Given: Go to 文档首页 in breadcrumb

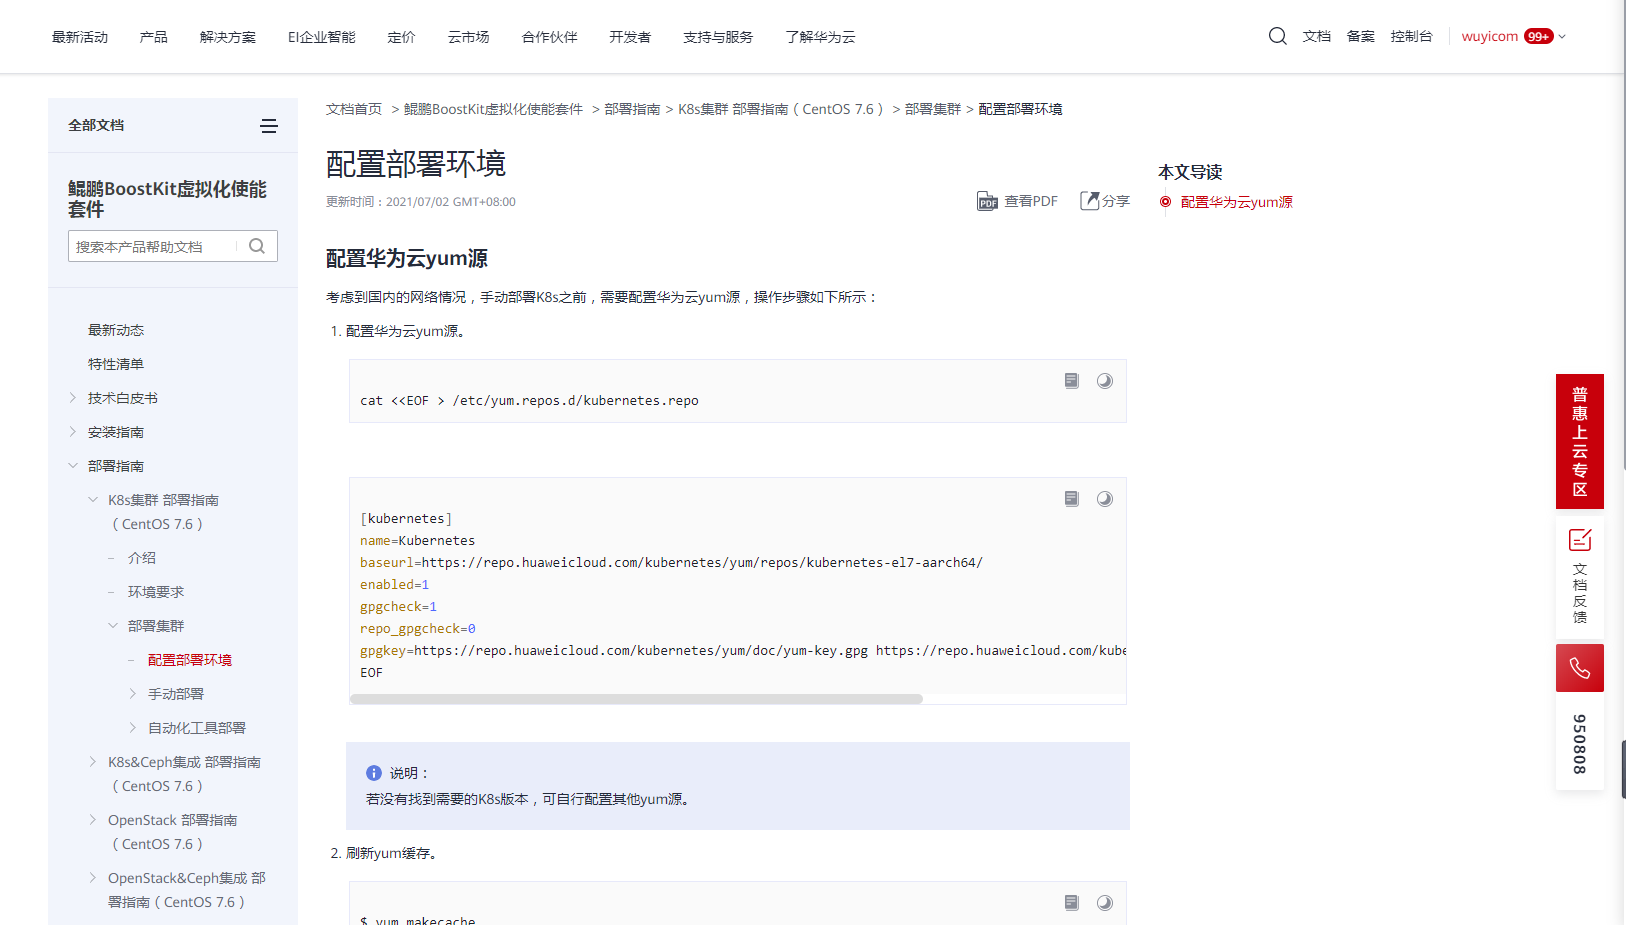Looking at the screenshot, I should click(354, 109).
